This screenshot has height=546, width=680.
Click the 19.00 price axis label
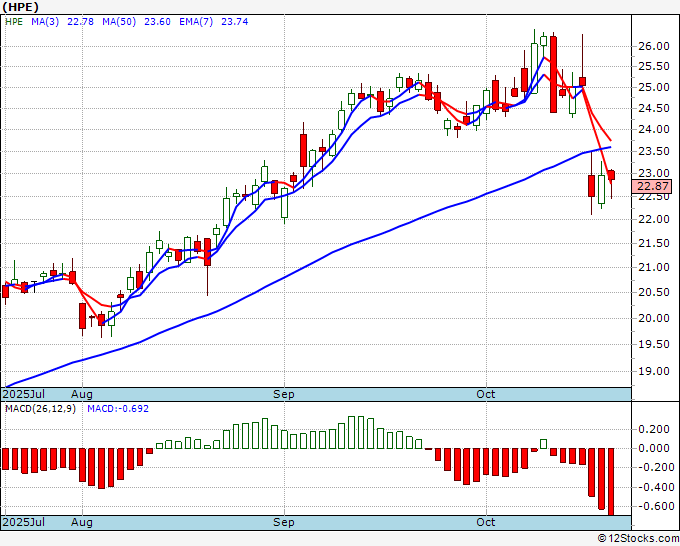(x=654, y=371)
